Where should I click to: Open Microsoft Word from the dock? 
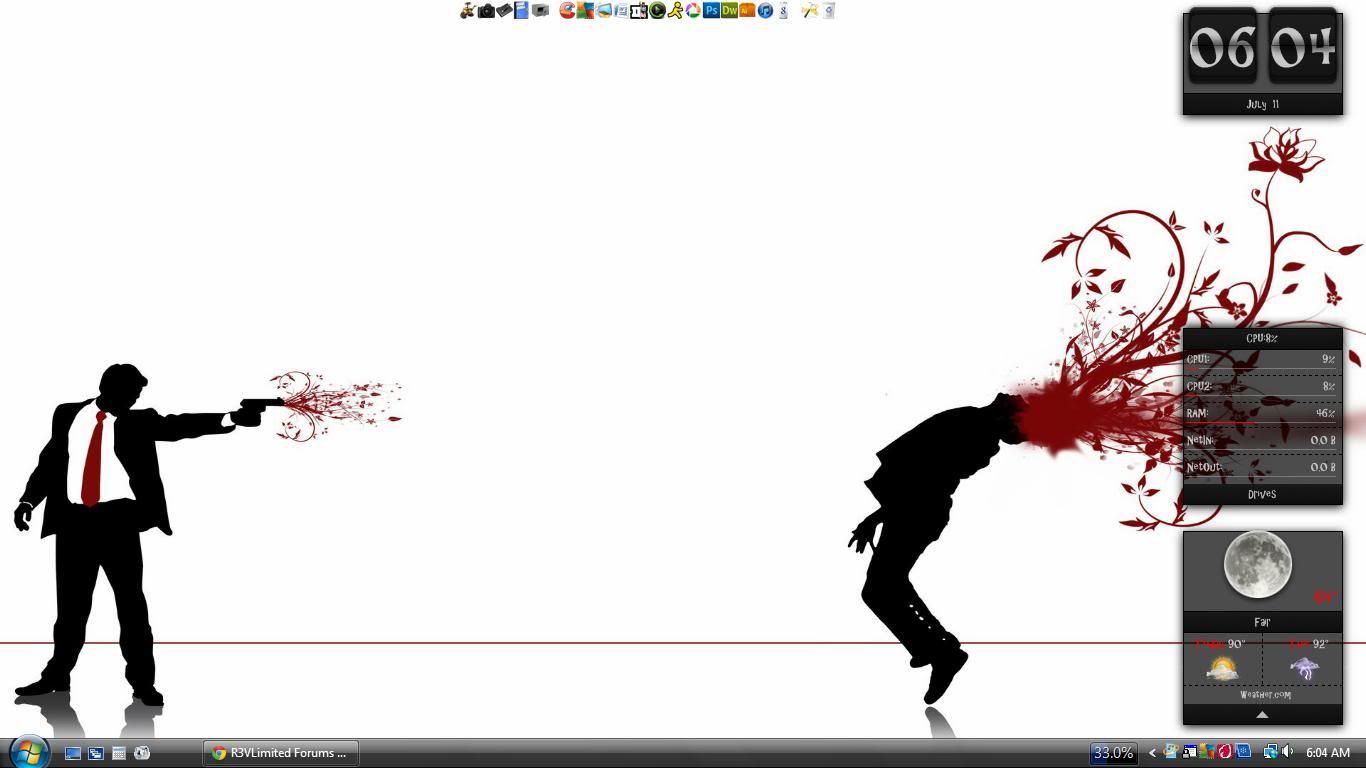(621, 11)
